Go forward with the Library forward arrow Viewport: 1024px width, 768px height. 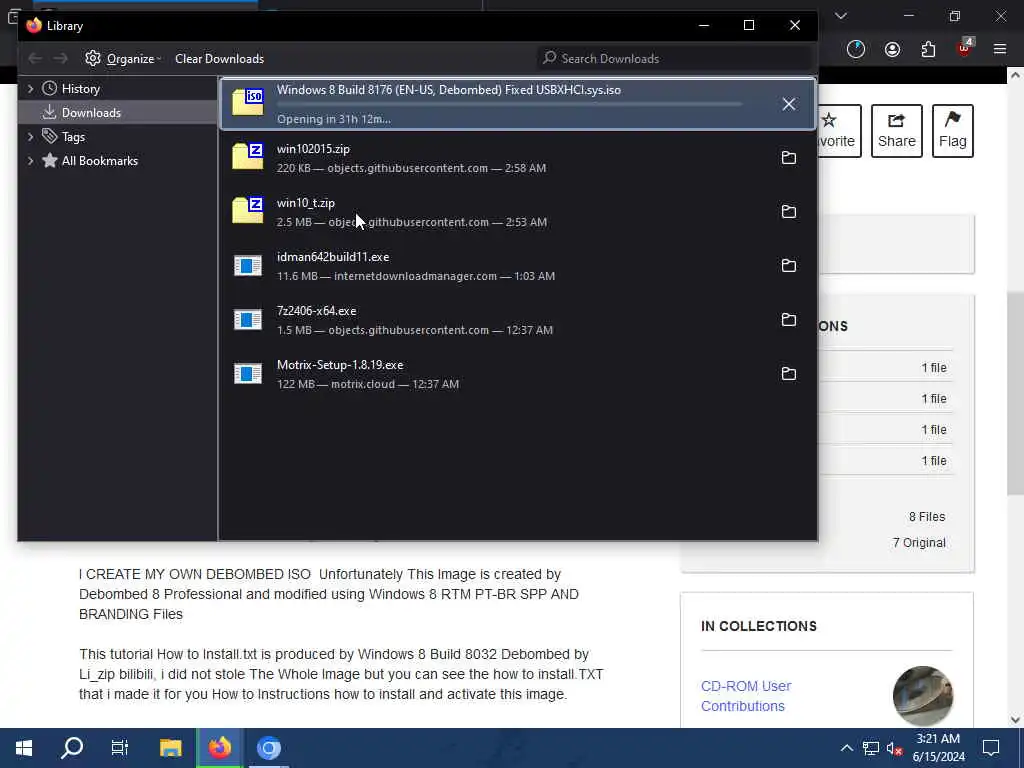pos(61,59)
